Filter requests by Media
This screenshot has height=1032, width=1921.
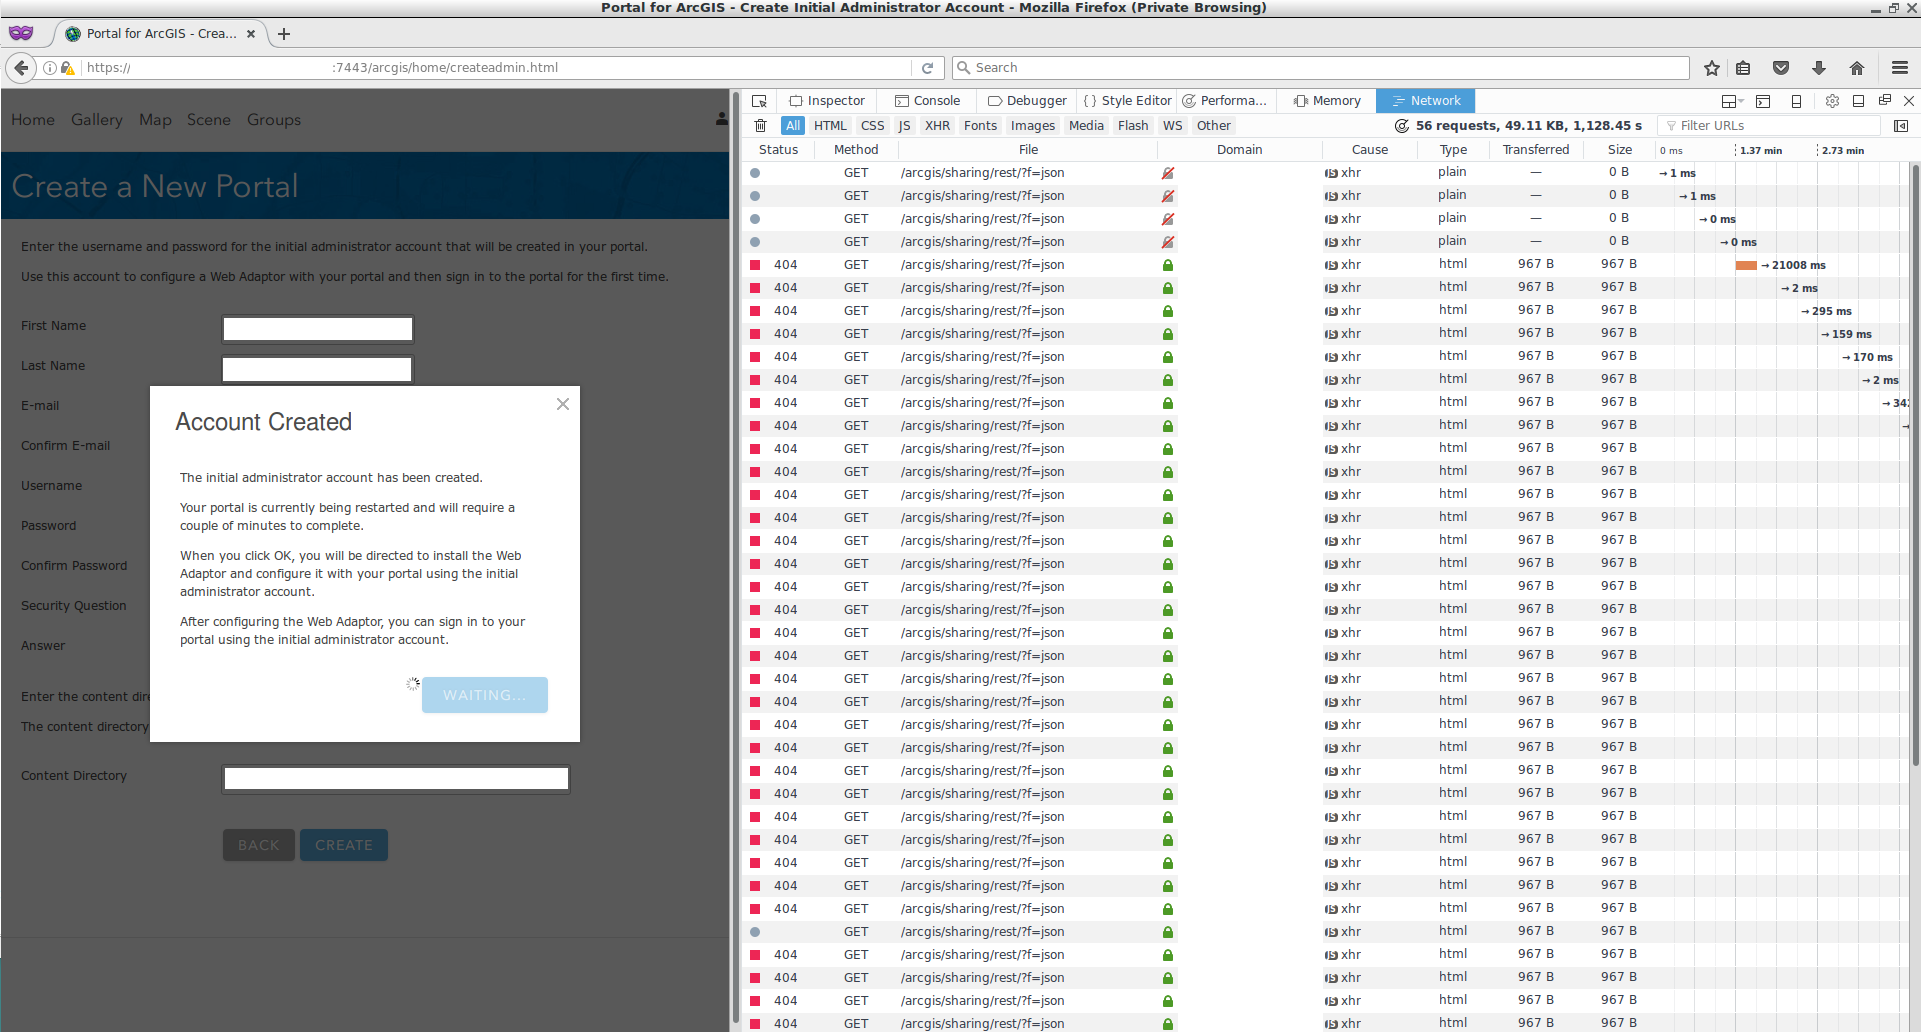tap(1086, 126)
